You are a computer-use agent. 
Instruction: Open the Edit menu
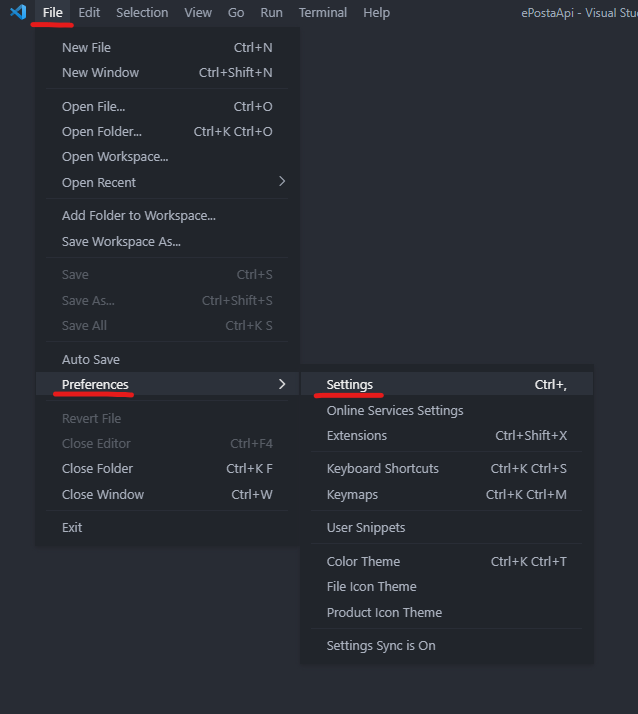pyautogui.click(x=89, y=13)
